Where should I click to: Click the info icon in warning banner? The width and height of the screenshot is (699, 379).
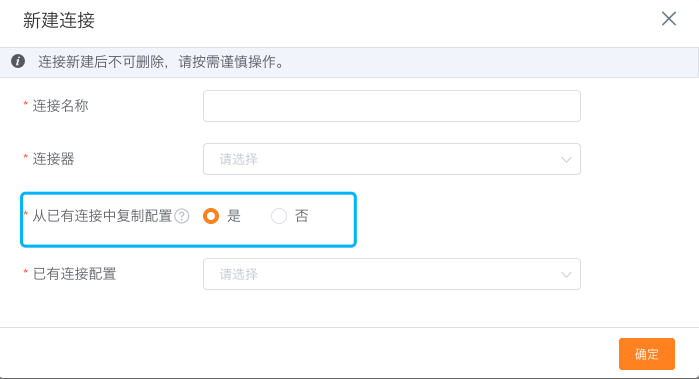click(x=18, y=61)
